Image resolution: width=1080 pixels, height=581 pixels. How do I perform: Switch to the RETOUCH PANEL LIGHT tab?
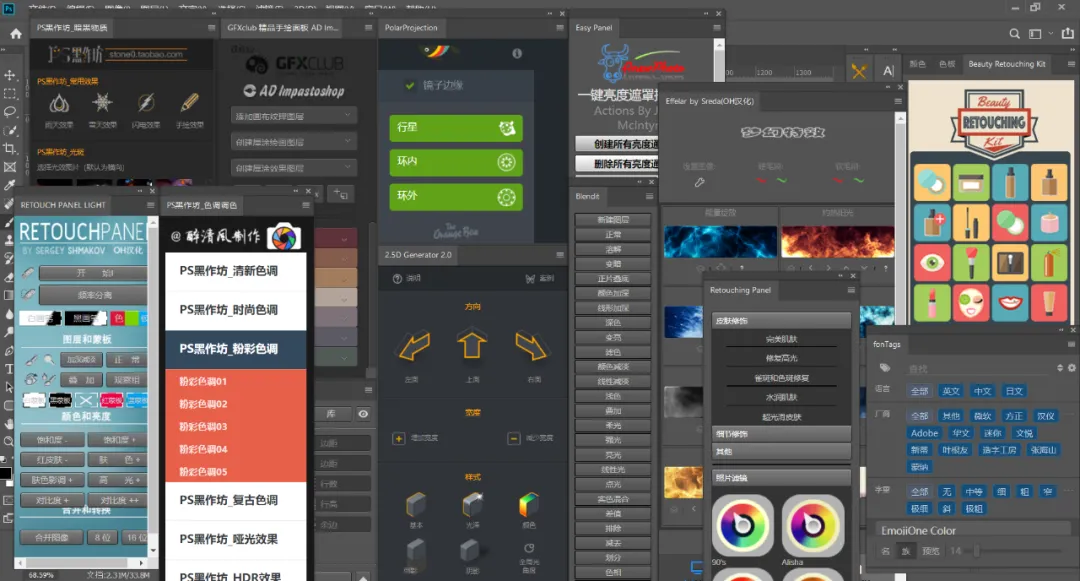[x=63, y=205]
